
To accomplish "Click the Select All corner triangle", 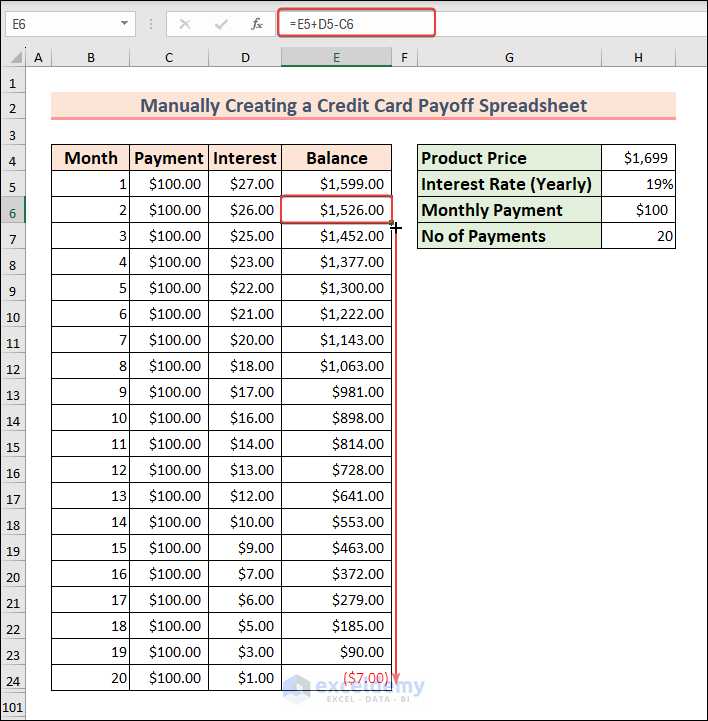I will pyautogui.click(x=16, y=57).
